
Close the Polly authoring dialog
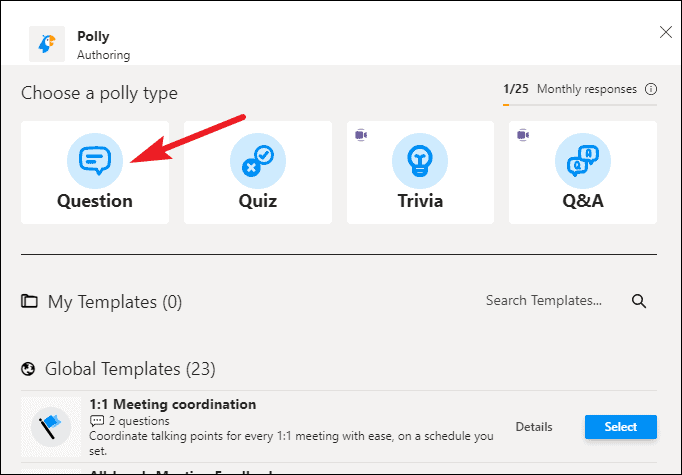665,32
